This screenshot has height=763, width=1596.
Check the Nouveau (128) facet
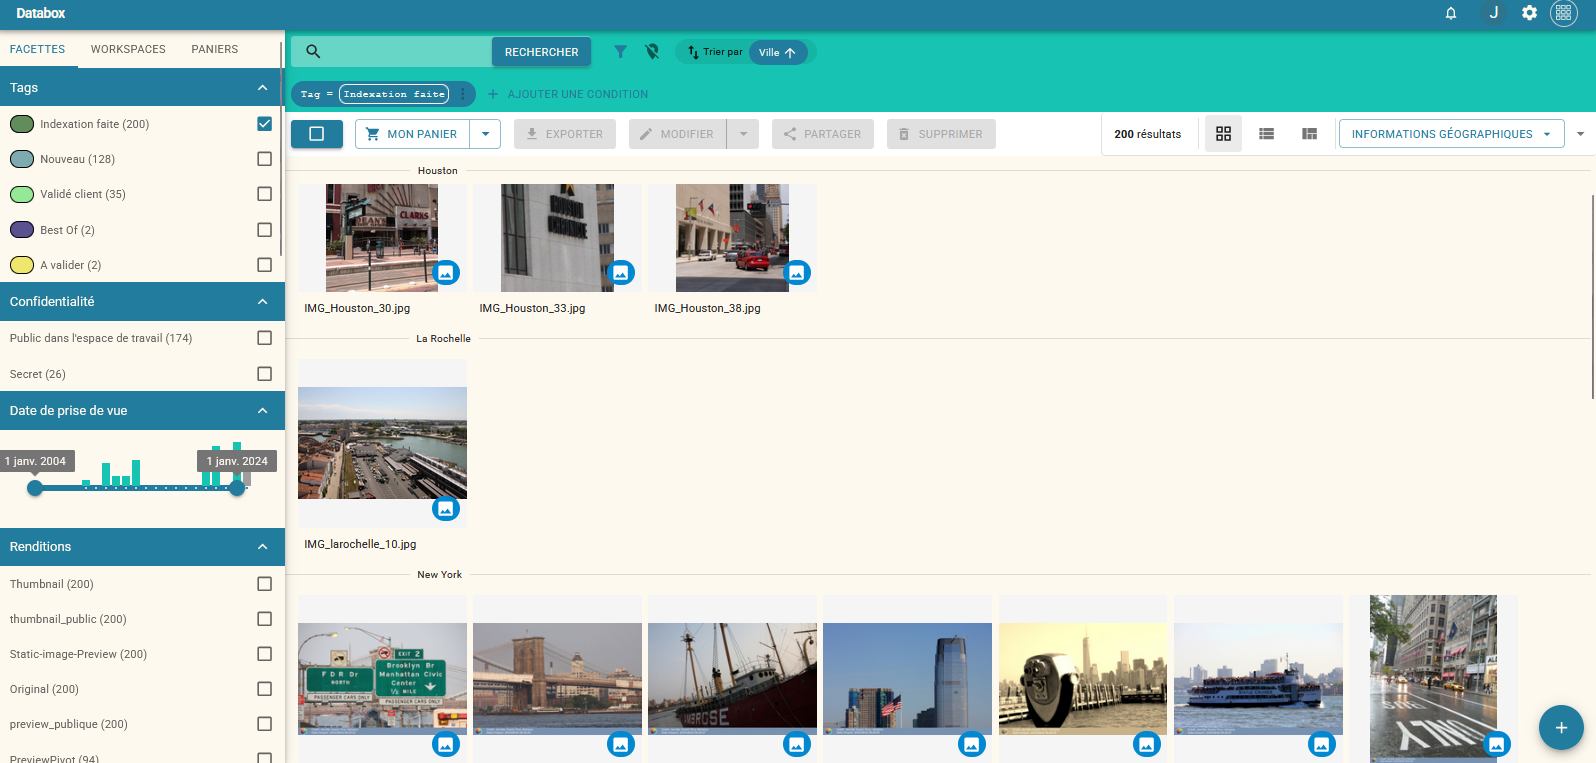(x=264, y=159)
